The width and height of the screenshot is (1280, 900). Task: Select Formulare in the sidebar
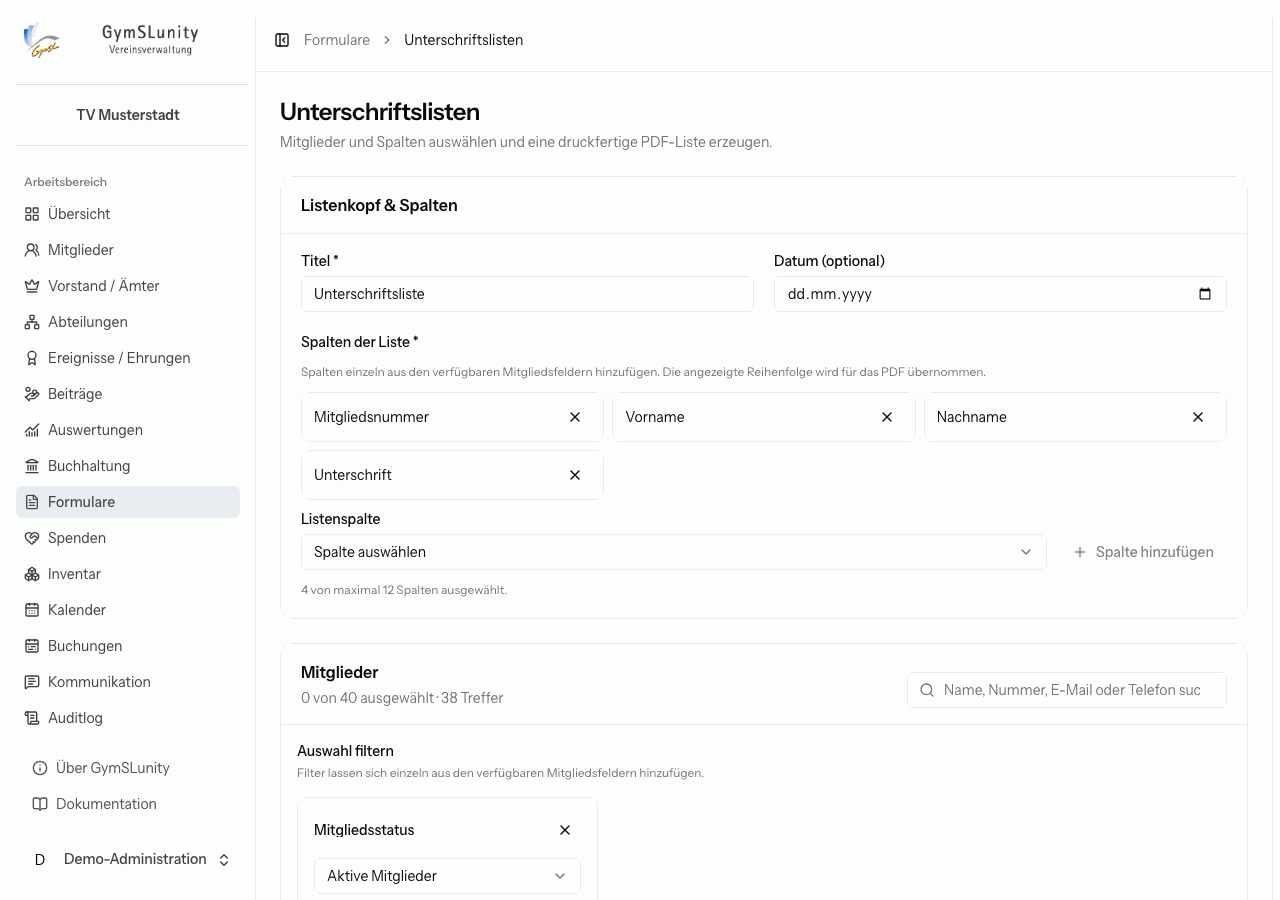[x=128, y=502]
